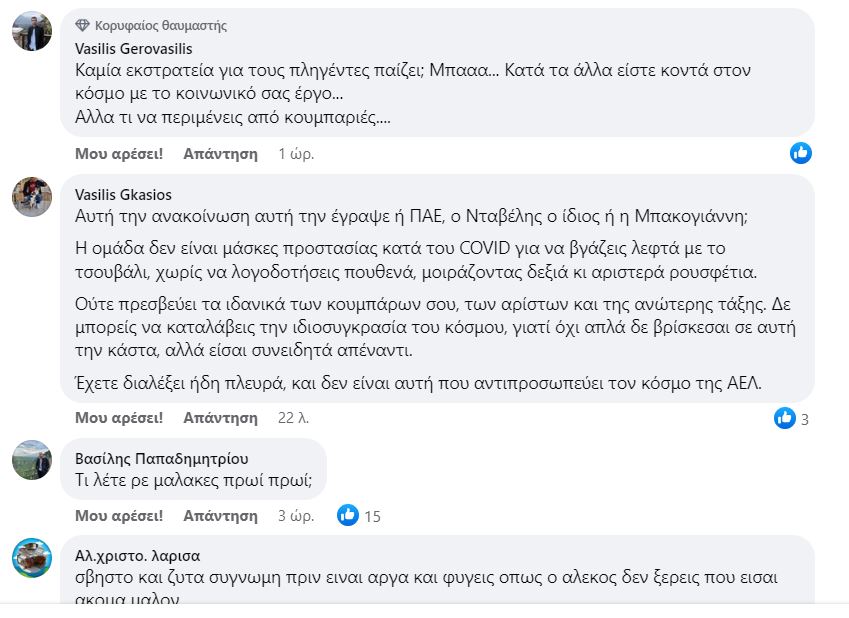Viewport: 849px width, 618px height.
Task: Like the Vasilis Gerovasilis comment
Action: pos(119,154)
